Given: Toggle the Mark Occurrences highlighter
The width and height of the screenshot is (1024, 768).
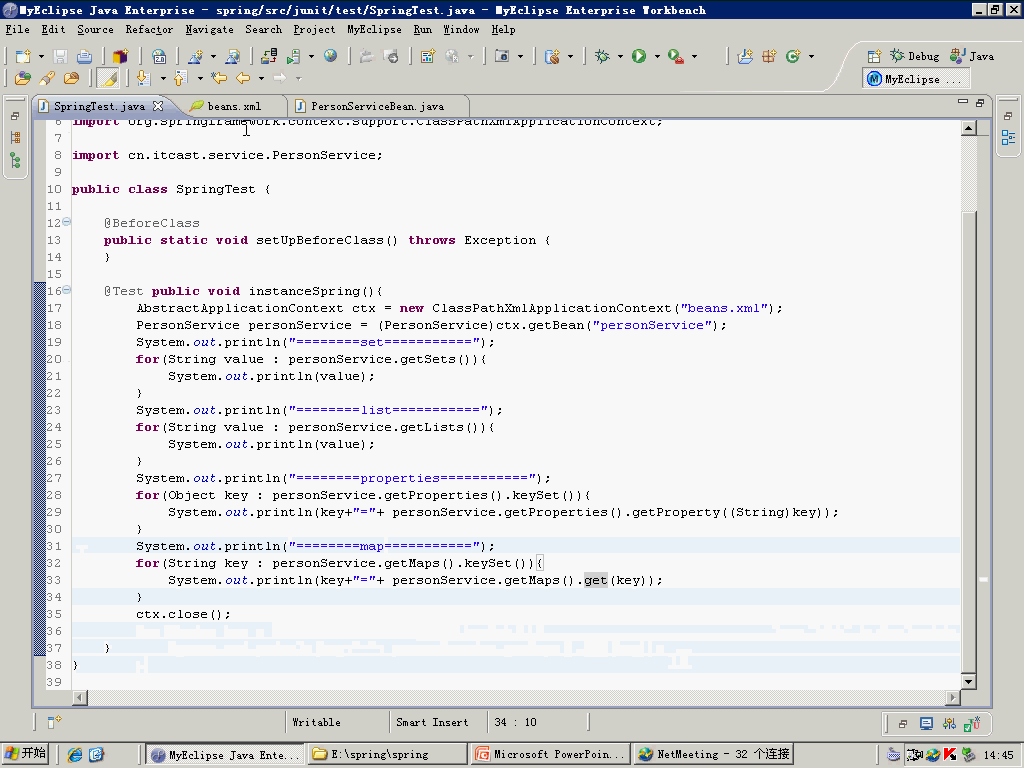Looking at the screenshot, I should tap(108, 78).
